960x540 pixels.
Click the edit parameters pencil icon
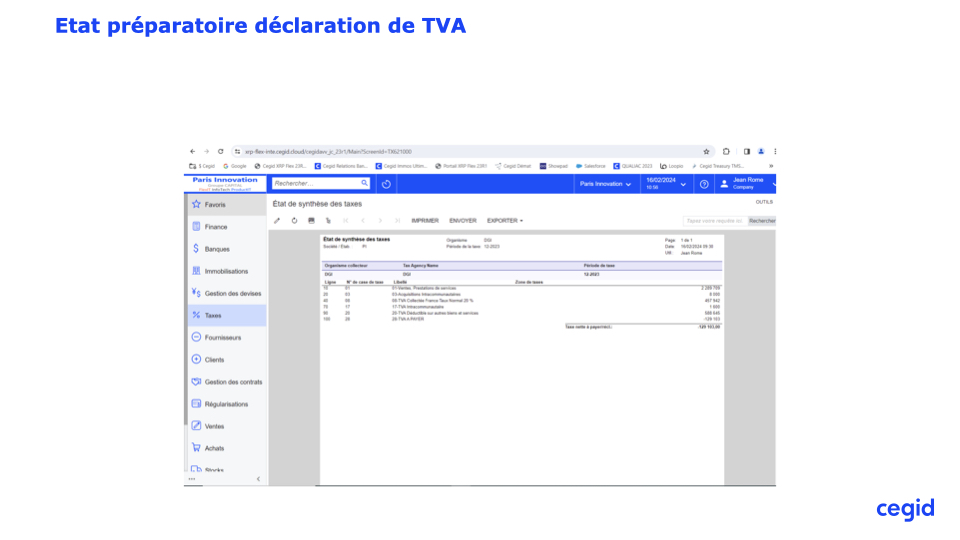277,220
